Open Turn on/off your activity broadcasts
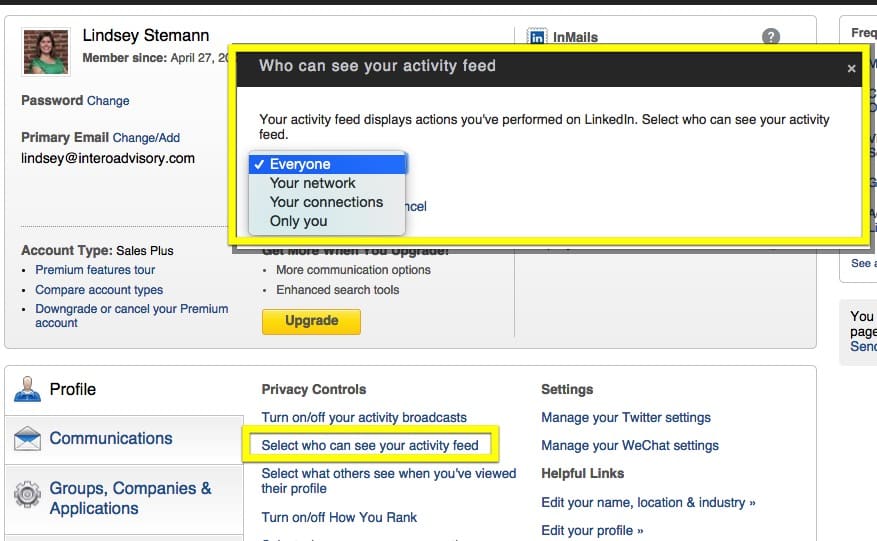877x541 pixels. 364,417
